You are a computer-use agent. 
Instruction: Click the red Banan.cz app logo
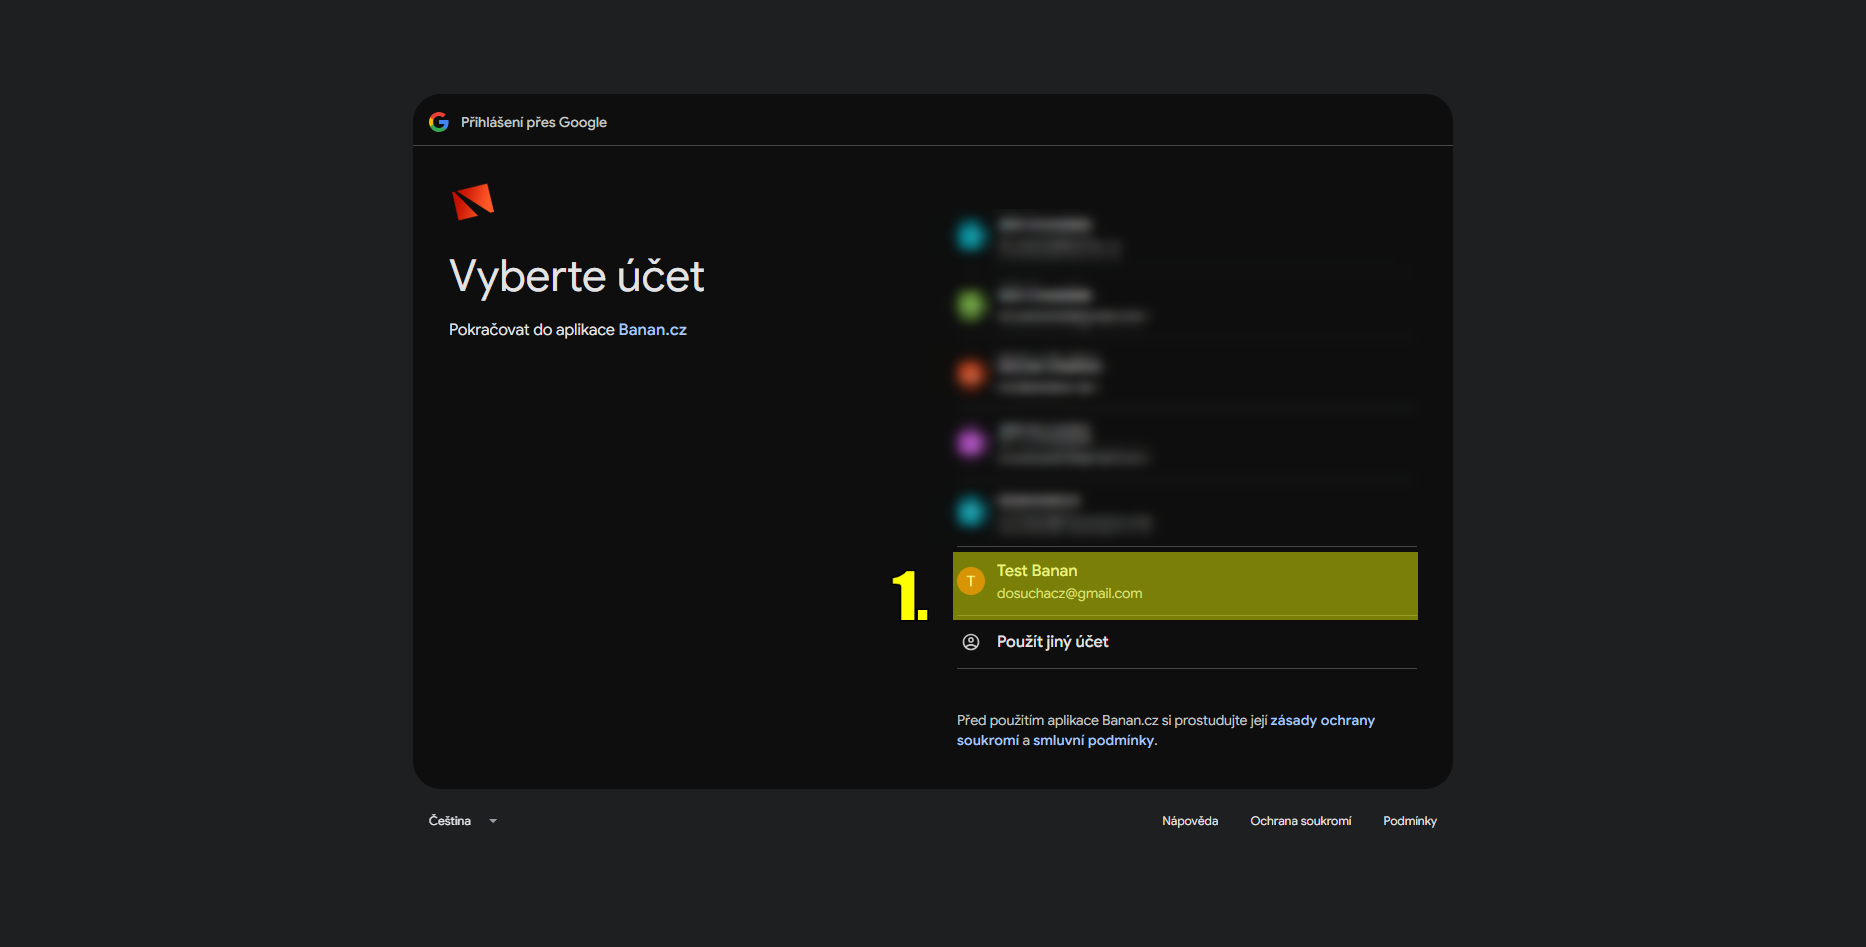coord(473,201)
